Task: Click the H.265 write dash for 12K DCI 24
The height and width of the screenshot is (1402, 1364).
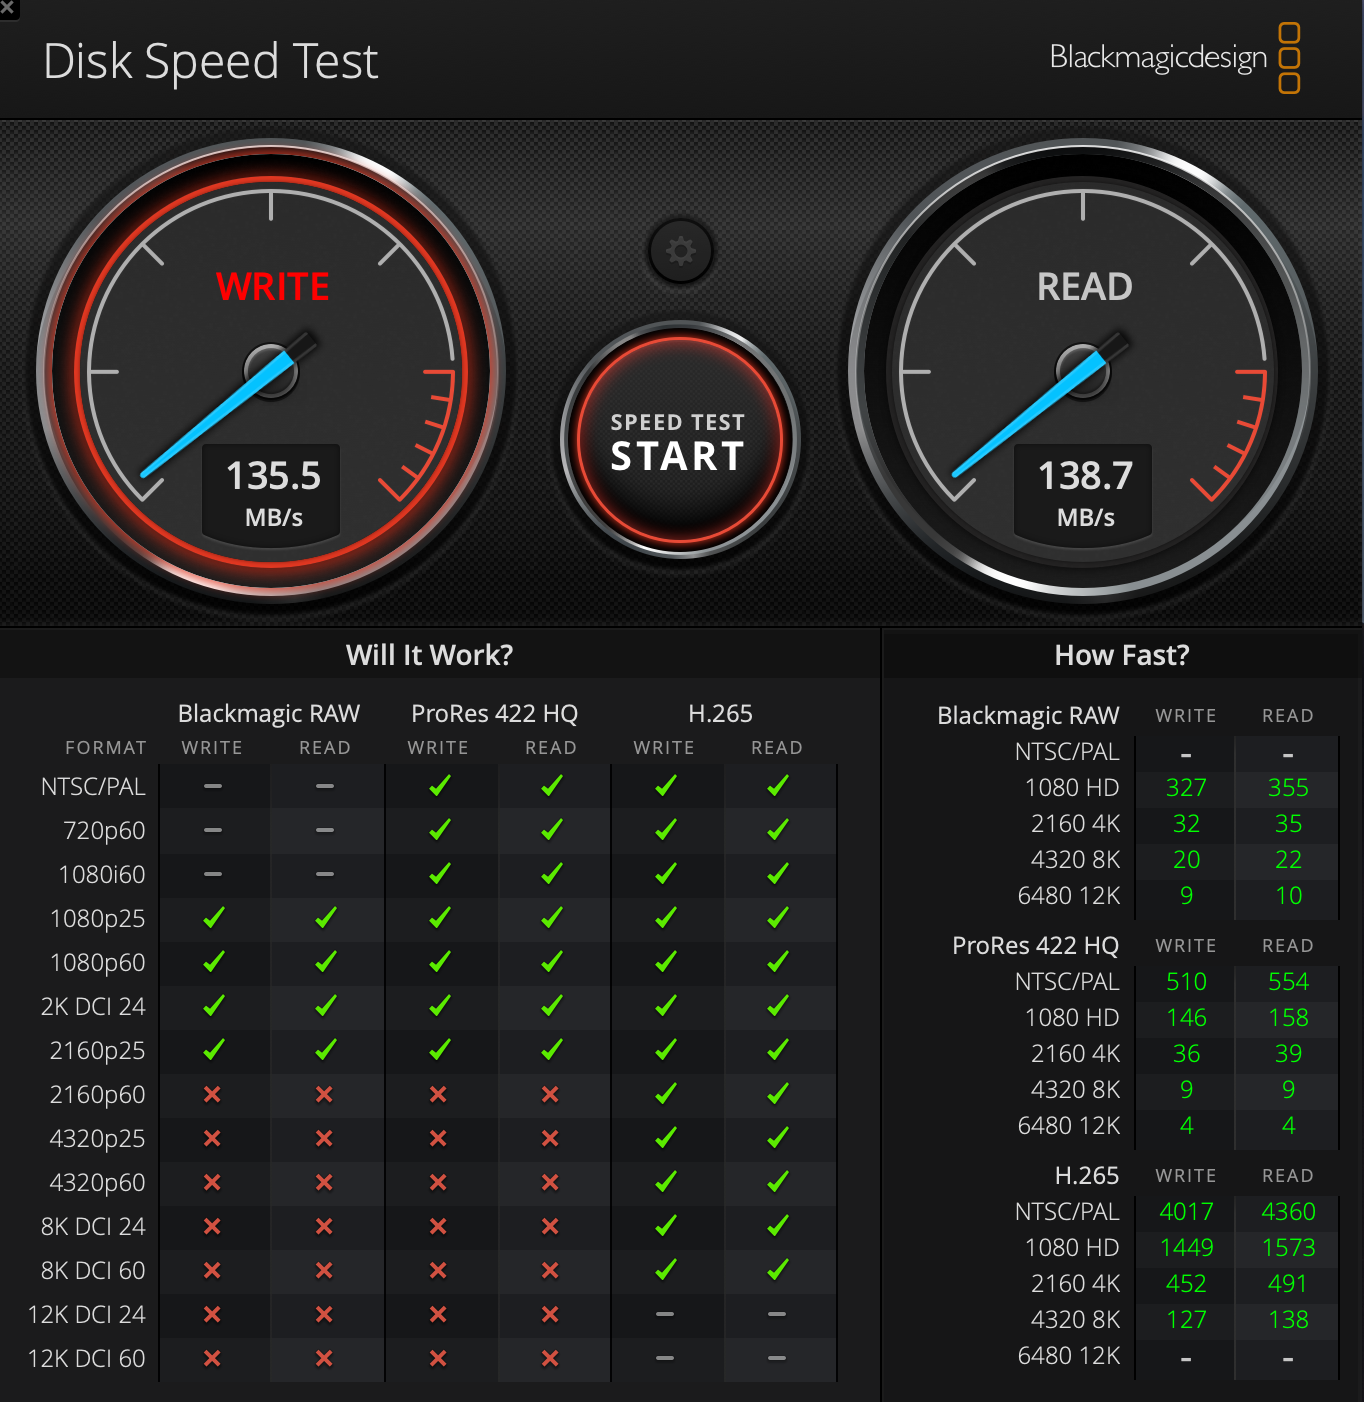Action: pos(665,1314)
